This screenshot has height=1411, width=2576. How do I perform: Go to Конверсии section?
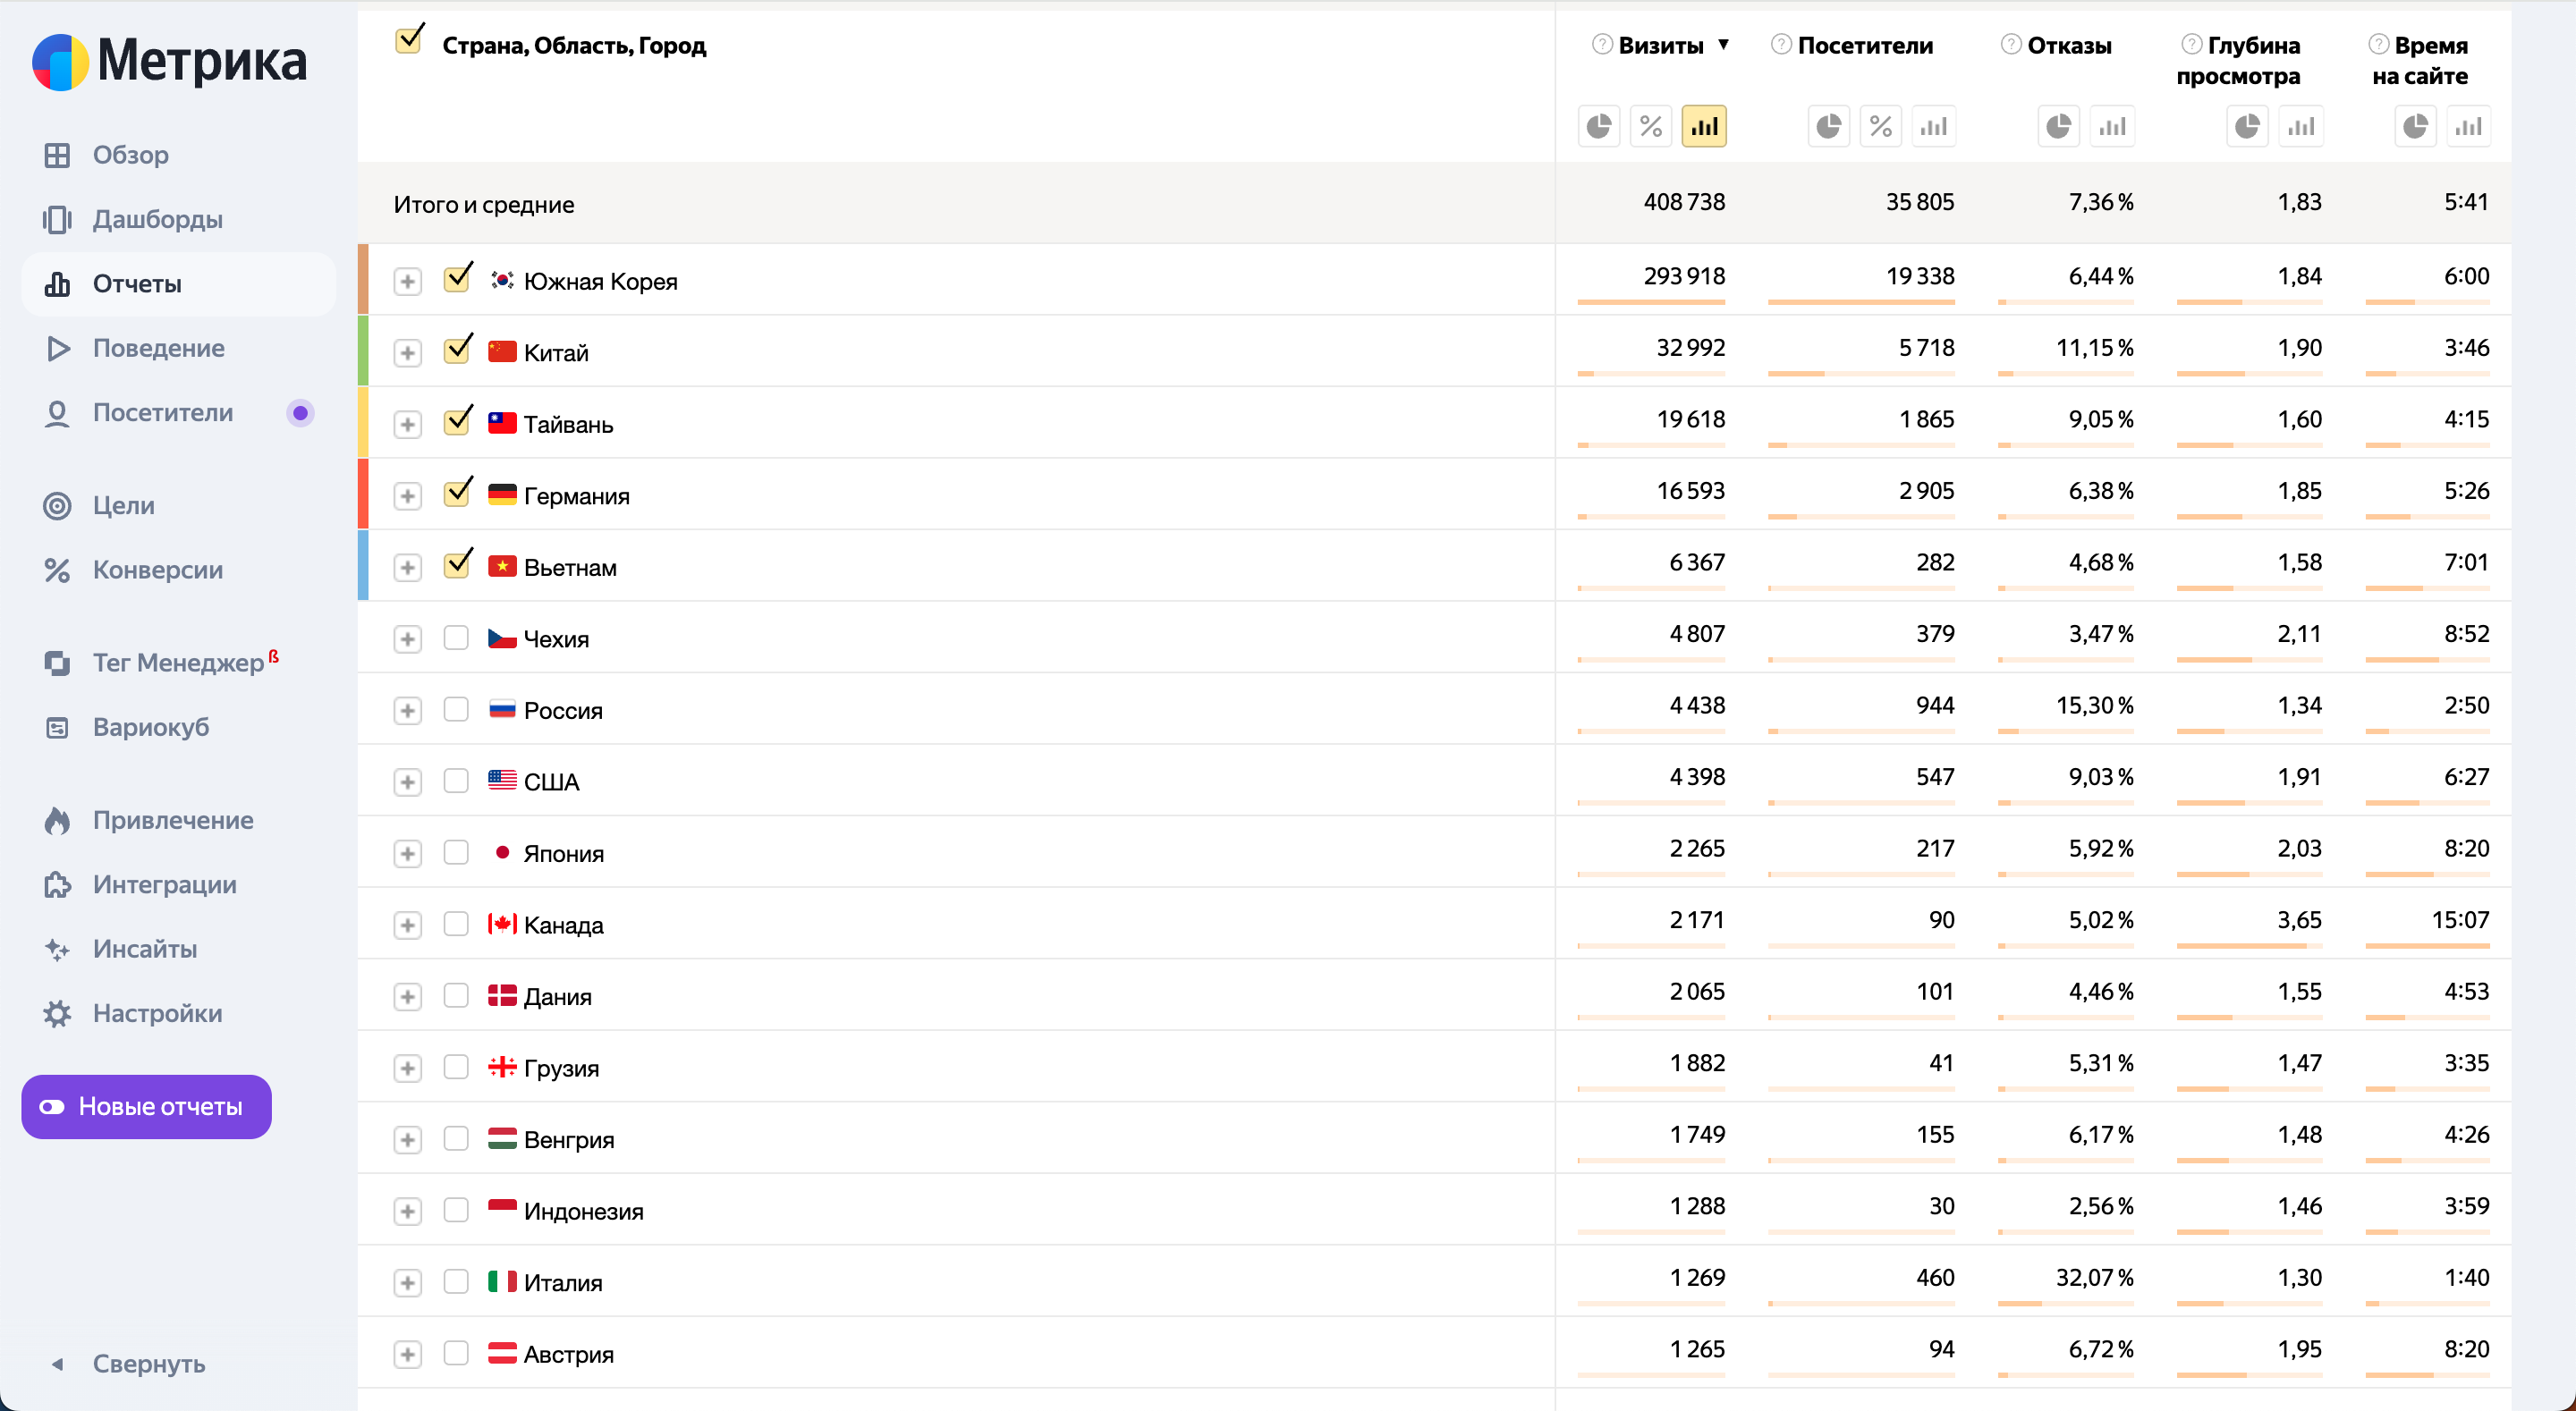point(157,570)
